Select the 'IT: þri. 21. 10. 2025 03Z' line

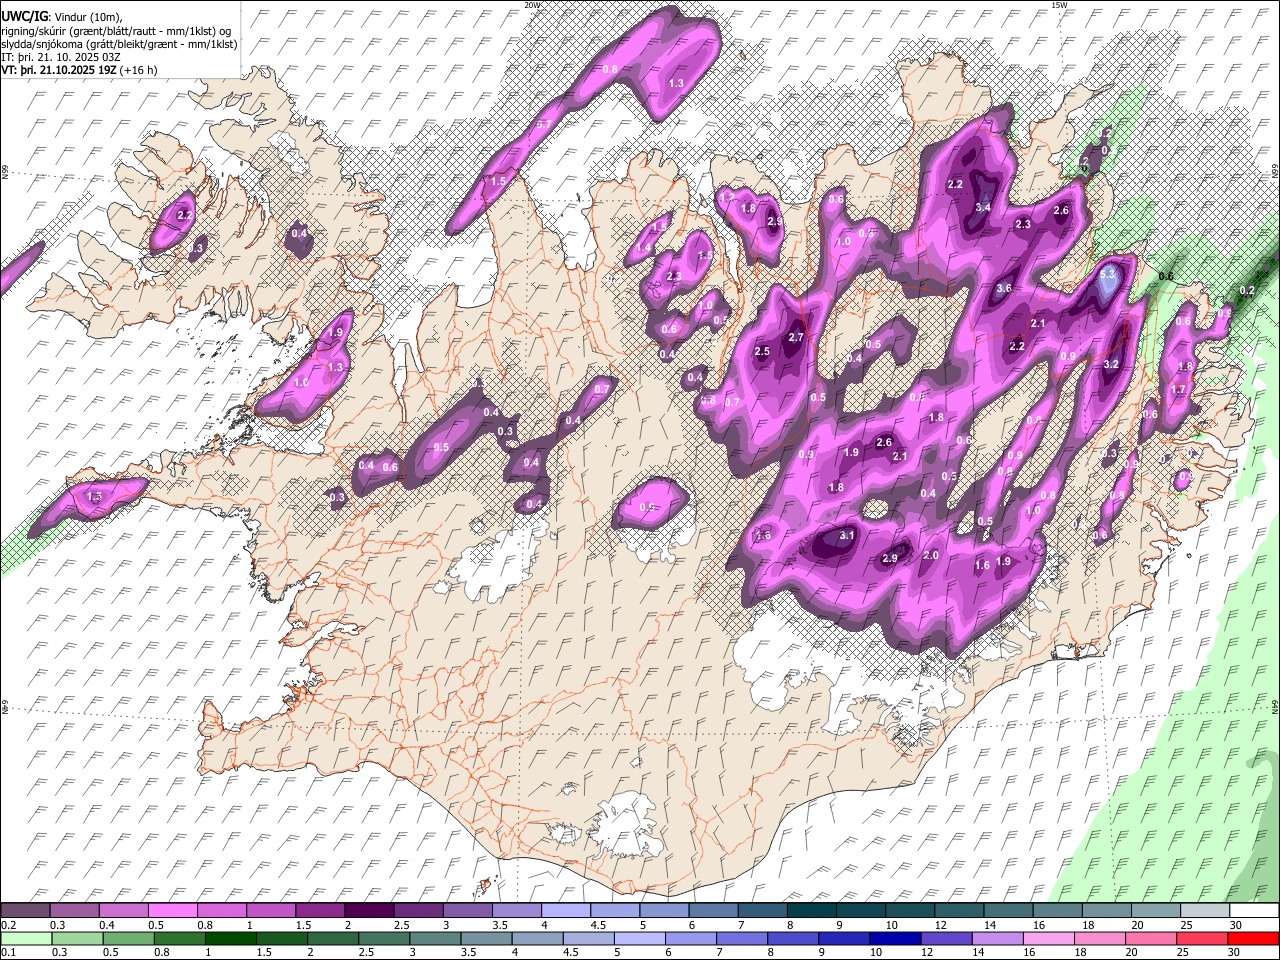tap(63, 57)
